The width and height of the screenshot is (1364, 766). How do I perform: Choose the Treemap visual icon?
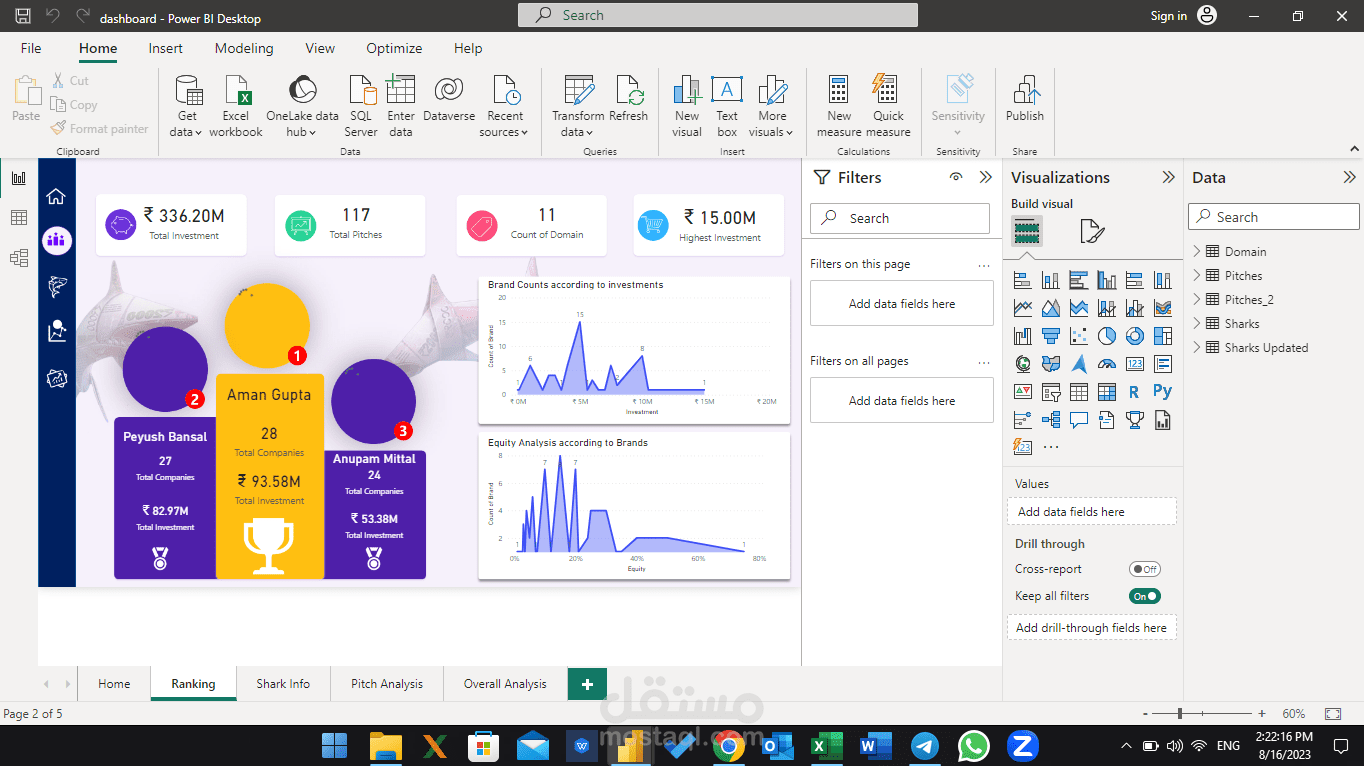tap(1163, 336)
